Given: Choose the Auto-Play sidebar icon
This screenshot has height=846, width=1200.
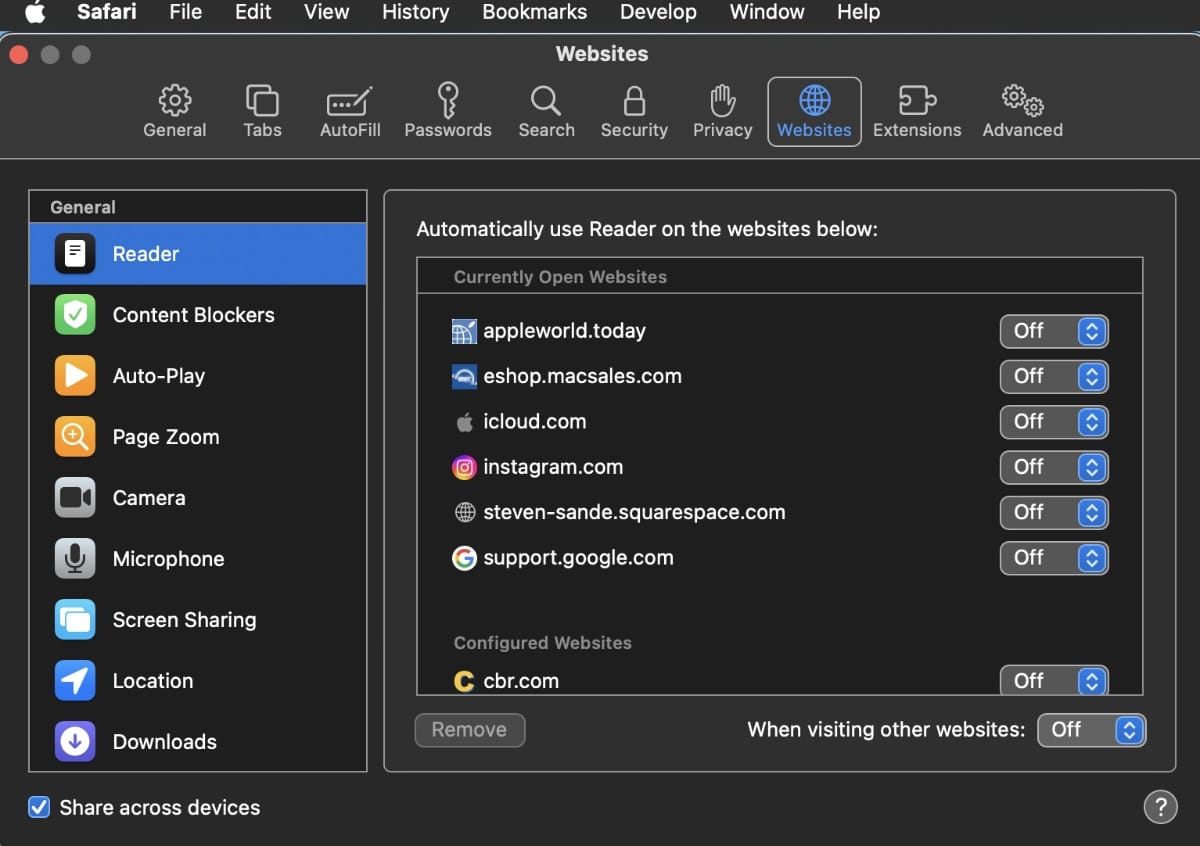Looking at the screenshot, I should pyautogui.click(x=76, y=376).
